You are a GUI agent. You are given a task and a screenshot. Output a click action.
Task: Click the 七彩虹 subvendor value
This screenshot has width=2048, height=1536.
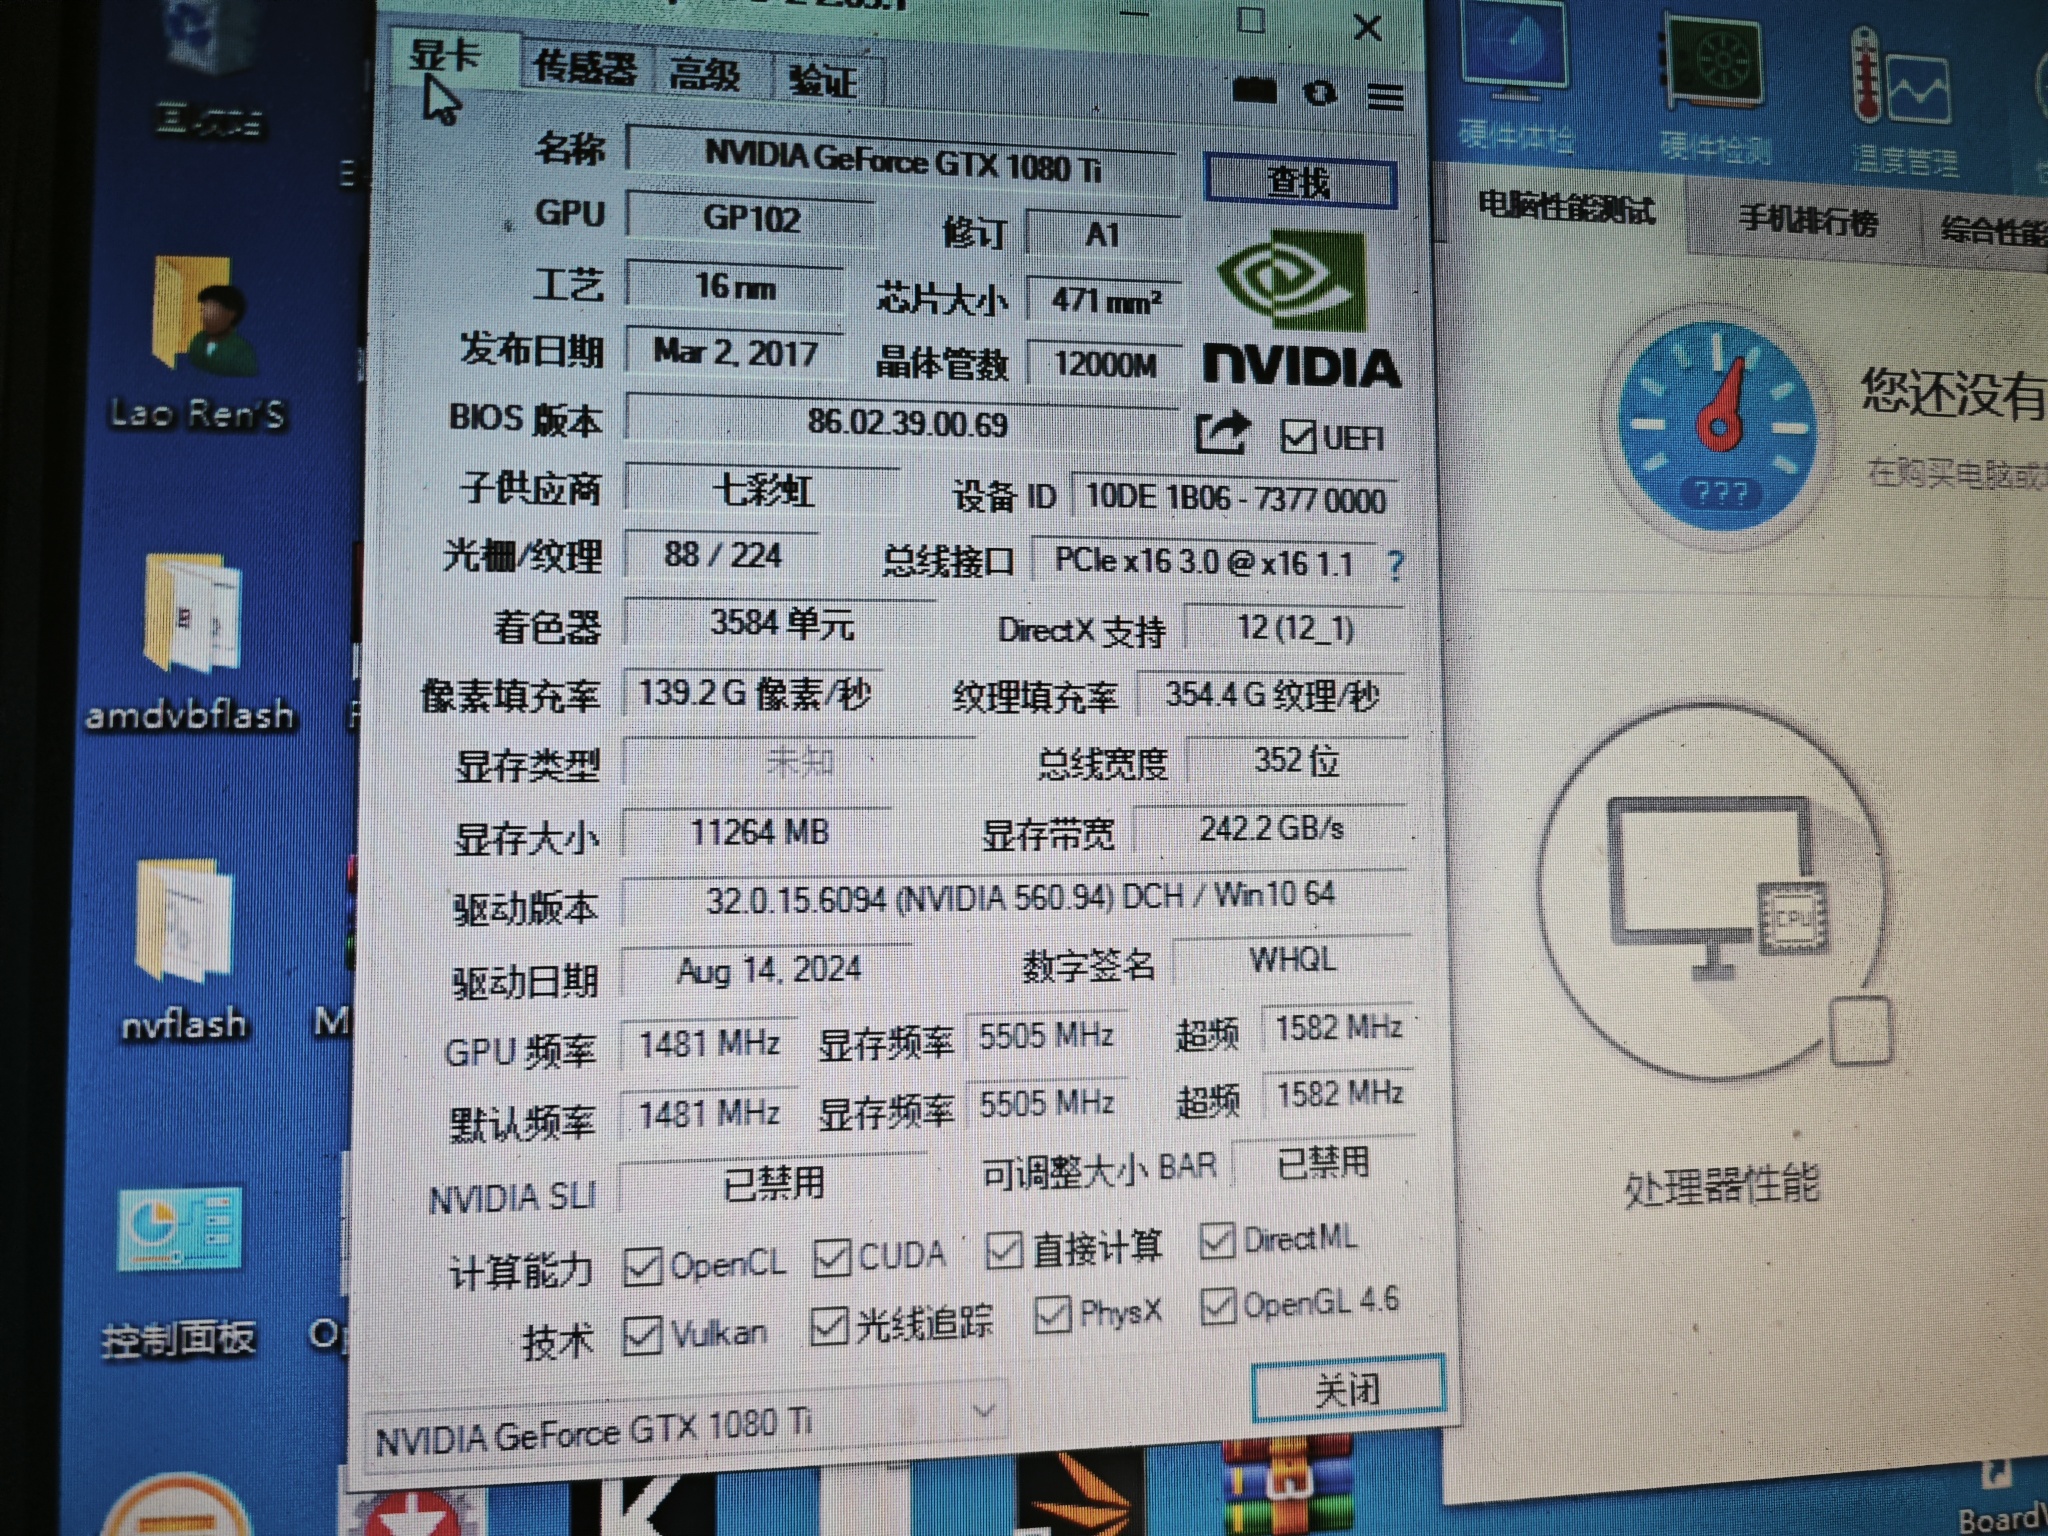click(x=762, y=490)
